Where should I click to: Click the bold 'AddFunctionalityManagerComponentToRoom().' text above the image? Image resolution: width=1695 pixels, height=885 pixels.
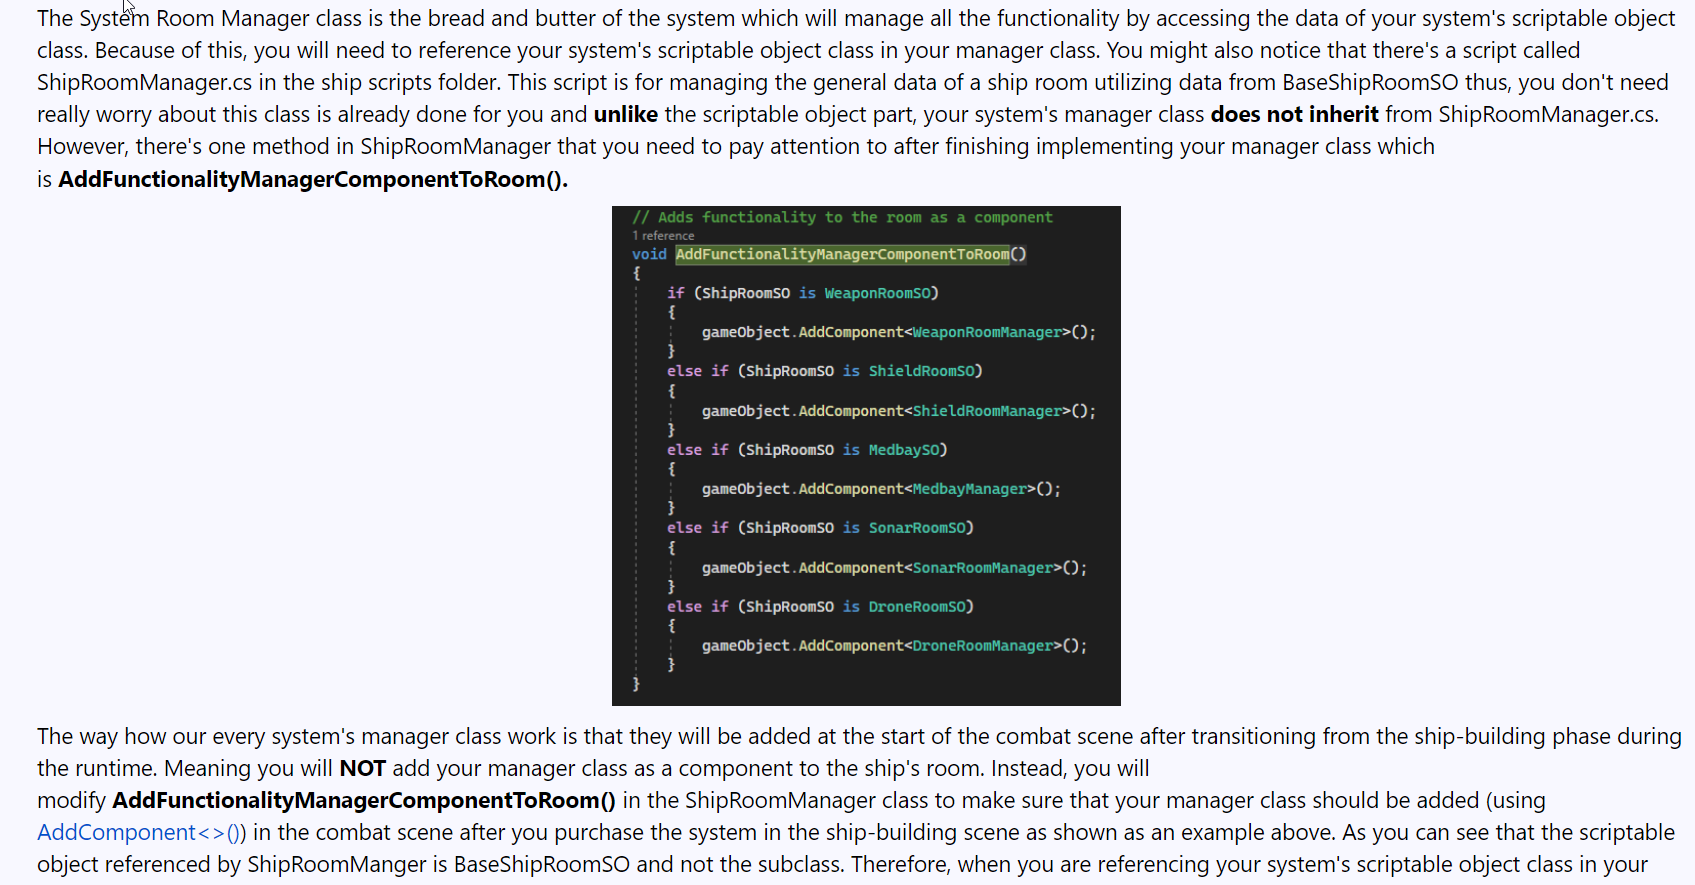pos(313,179)
